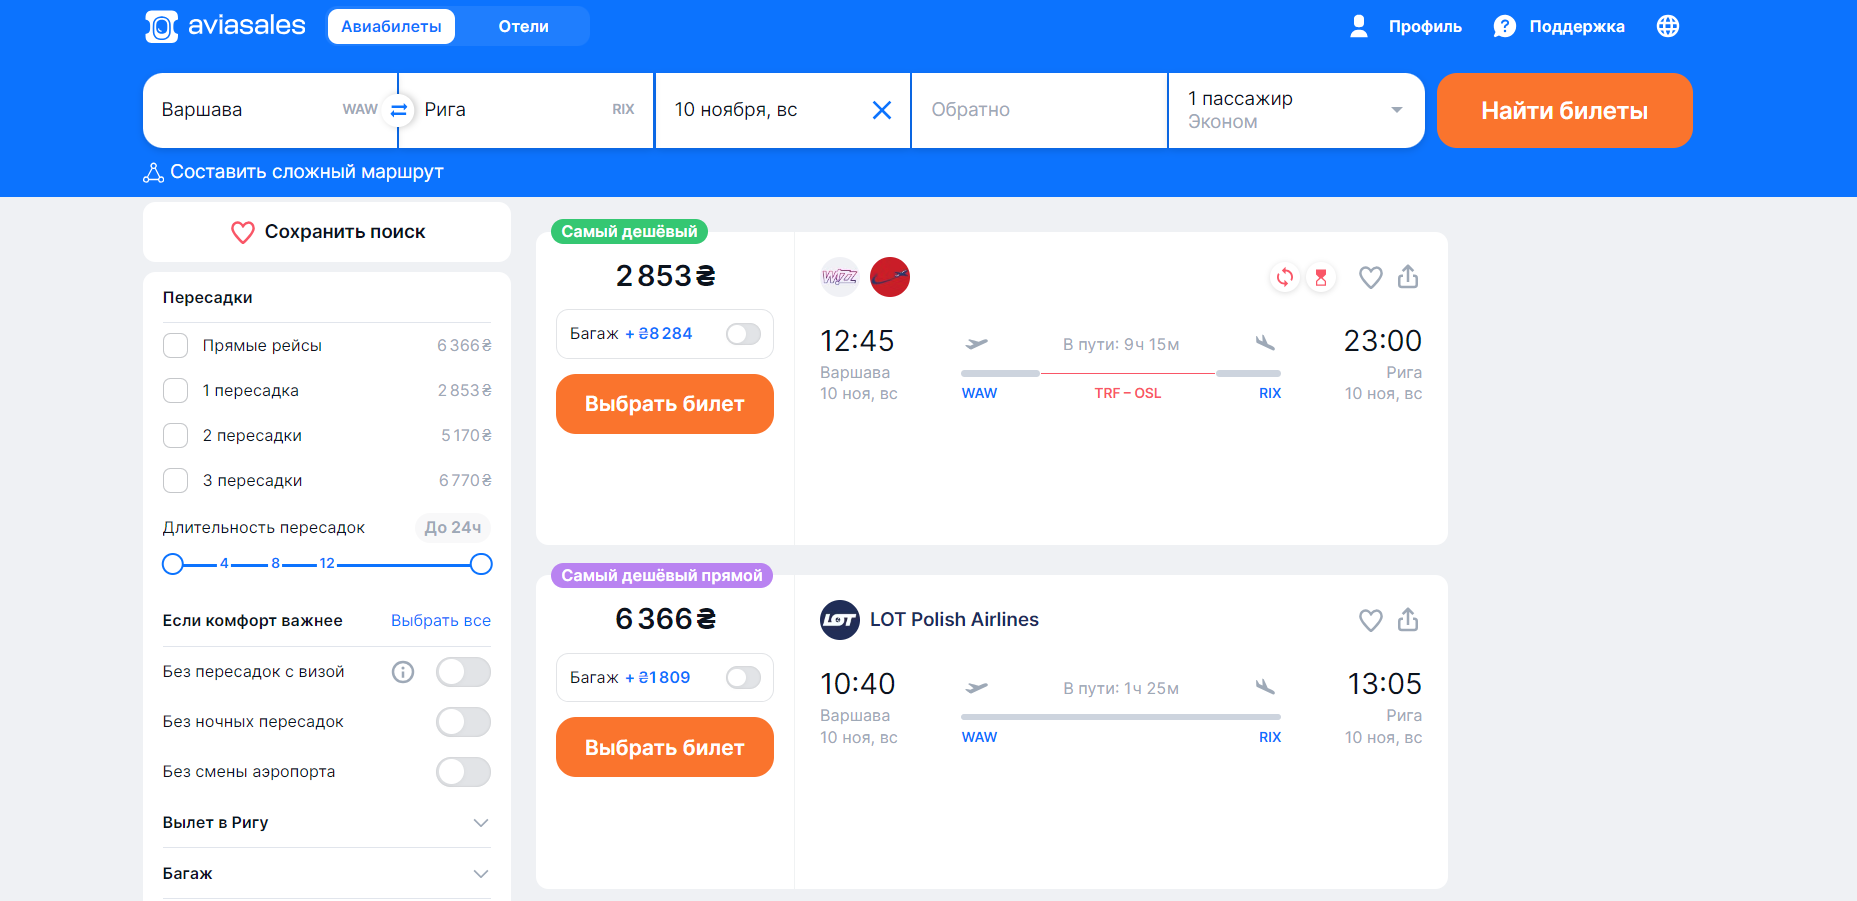
Task: Click Выбрать билет for 6366 ticket
Action: coord(664,747)
